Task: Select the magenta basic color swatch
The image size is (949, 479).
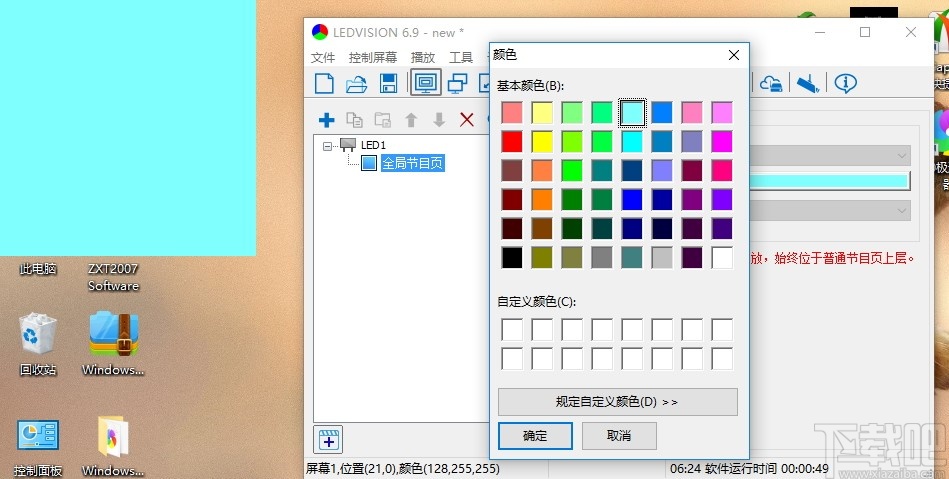Action: tap(722, 142)
